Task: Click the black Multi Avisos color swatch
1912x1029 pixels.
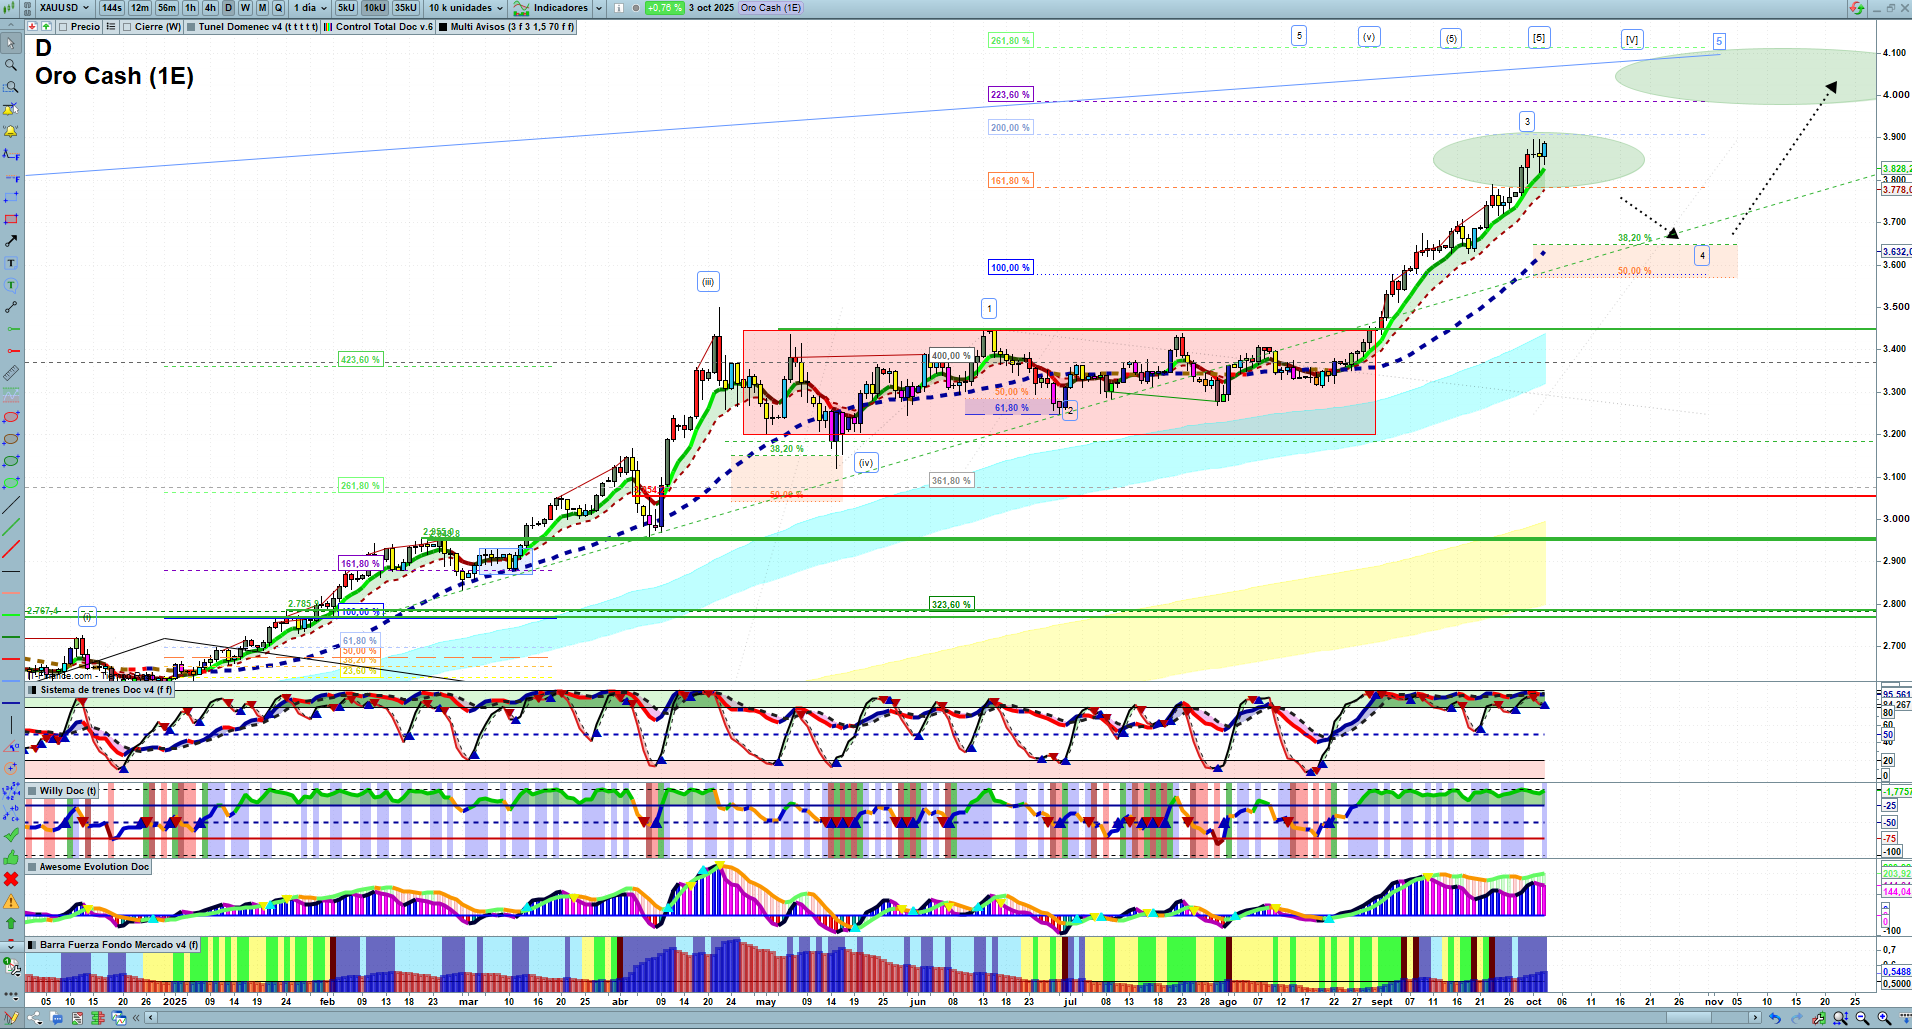Action: click(443, 27)
